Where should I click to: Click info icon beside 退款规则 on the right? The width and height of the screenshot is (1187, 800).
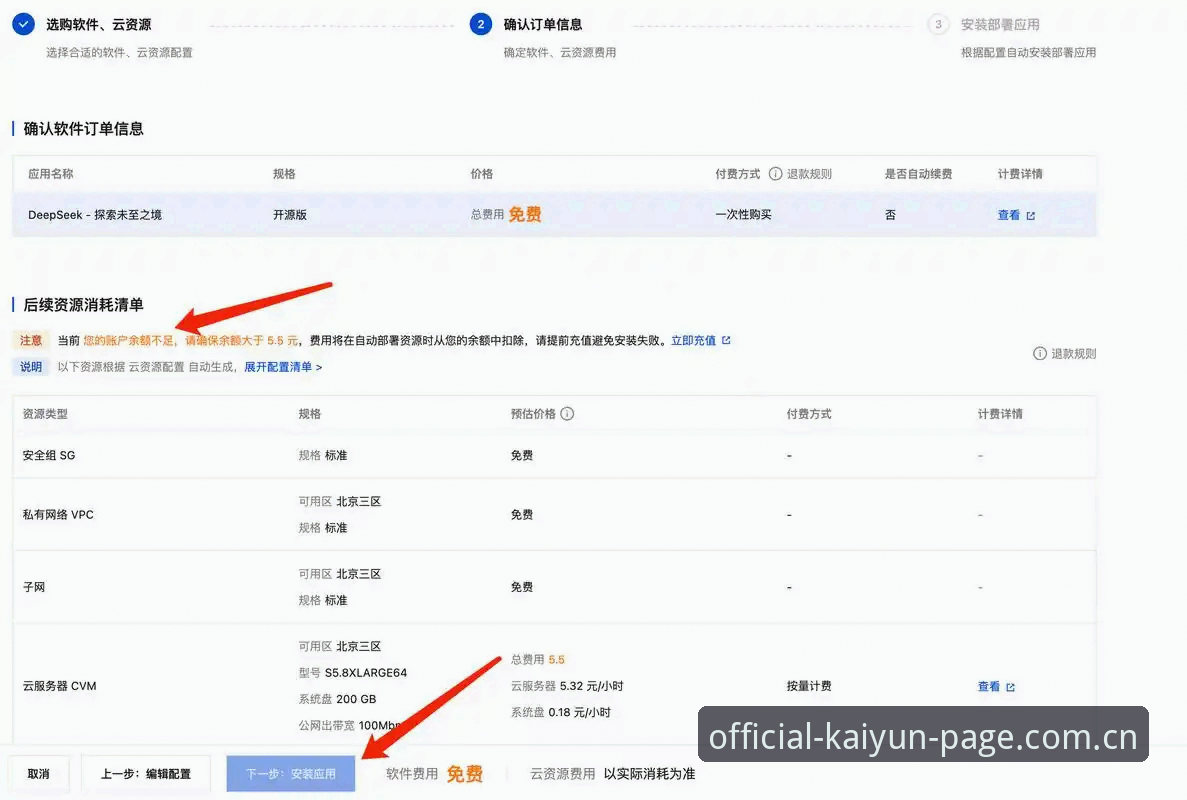point(1040,353)
